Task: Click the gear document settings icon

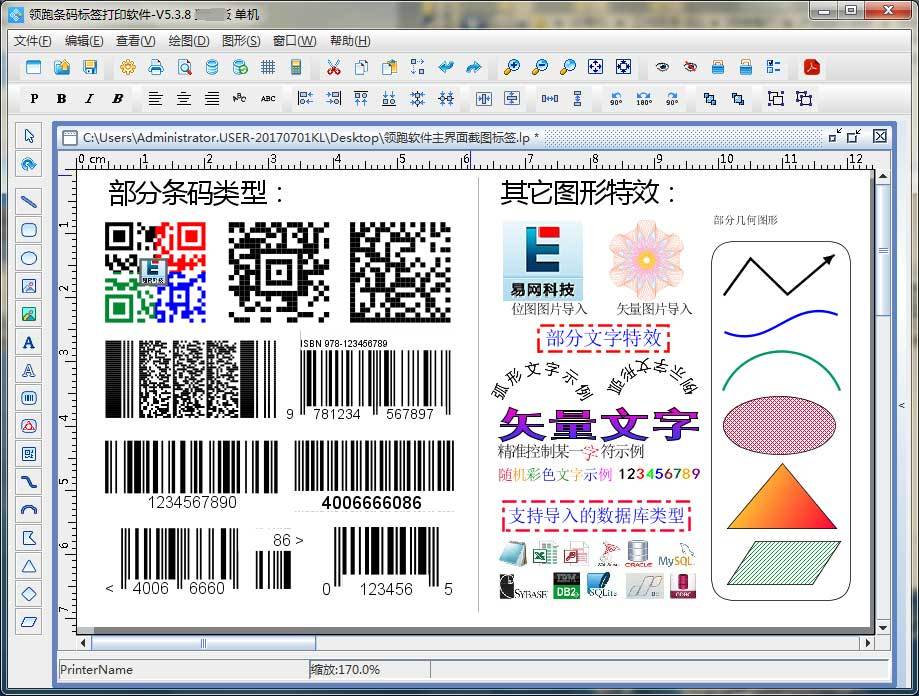Action: tap(128, 67)
